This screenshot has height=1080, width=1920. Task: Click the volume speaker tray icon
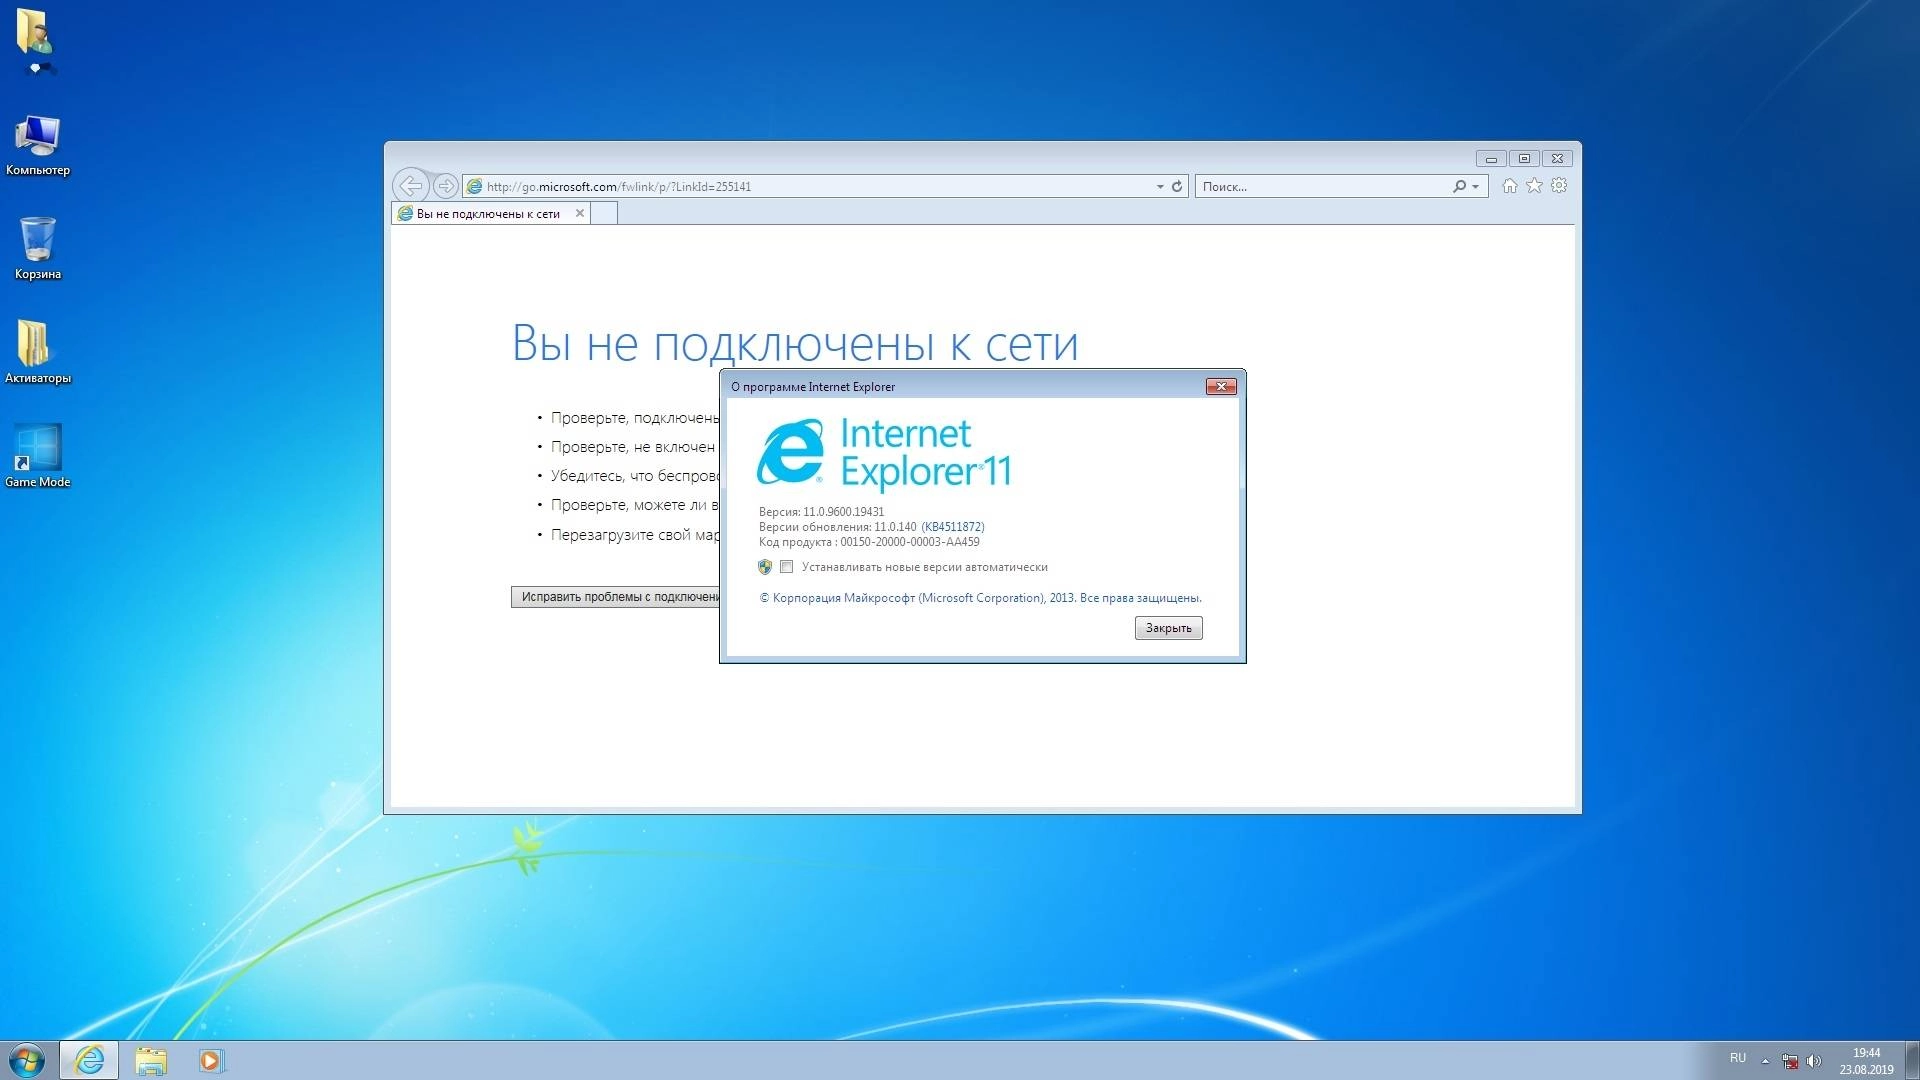(x=1814, y=1061)
